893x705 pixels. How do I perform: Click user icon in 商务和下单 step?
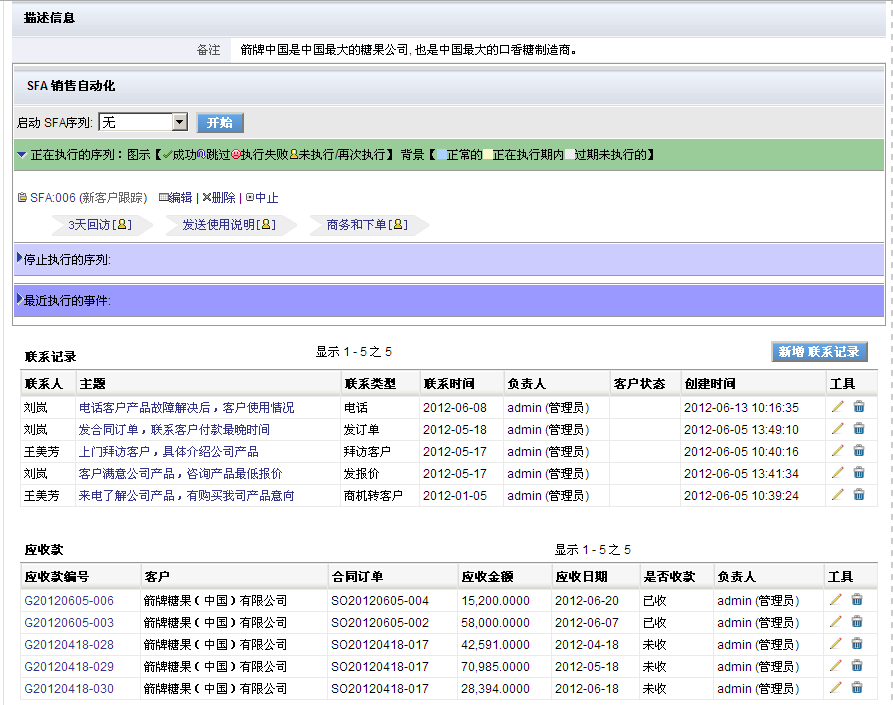tap(398, 224)
